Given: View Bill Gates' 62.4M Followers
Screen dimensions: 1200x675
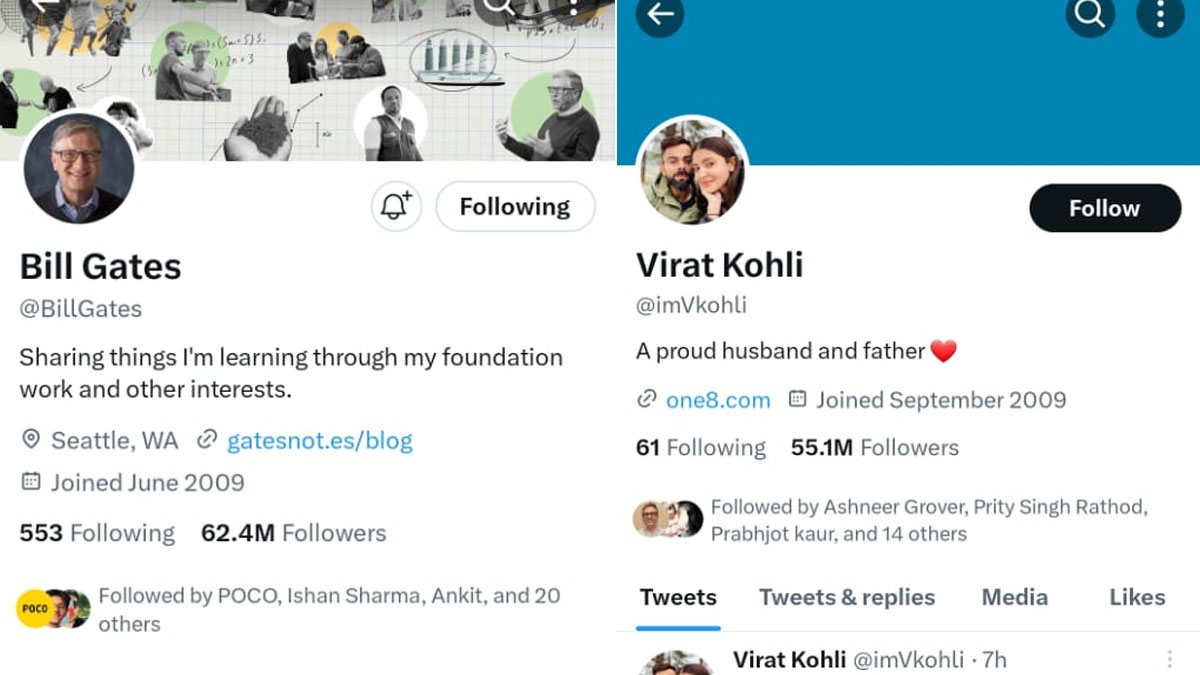Looking at the screenshot, I should 293,534.
